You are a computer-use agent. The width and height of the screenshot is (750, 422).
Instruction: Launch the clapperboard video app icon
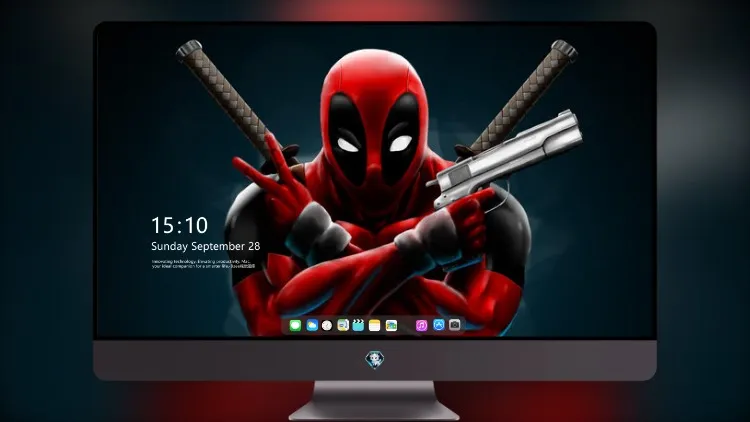[358, 325]
